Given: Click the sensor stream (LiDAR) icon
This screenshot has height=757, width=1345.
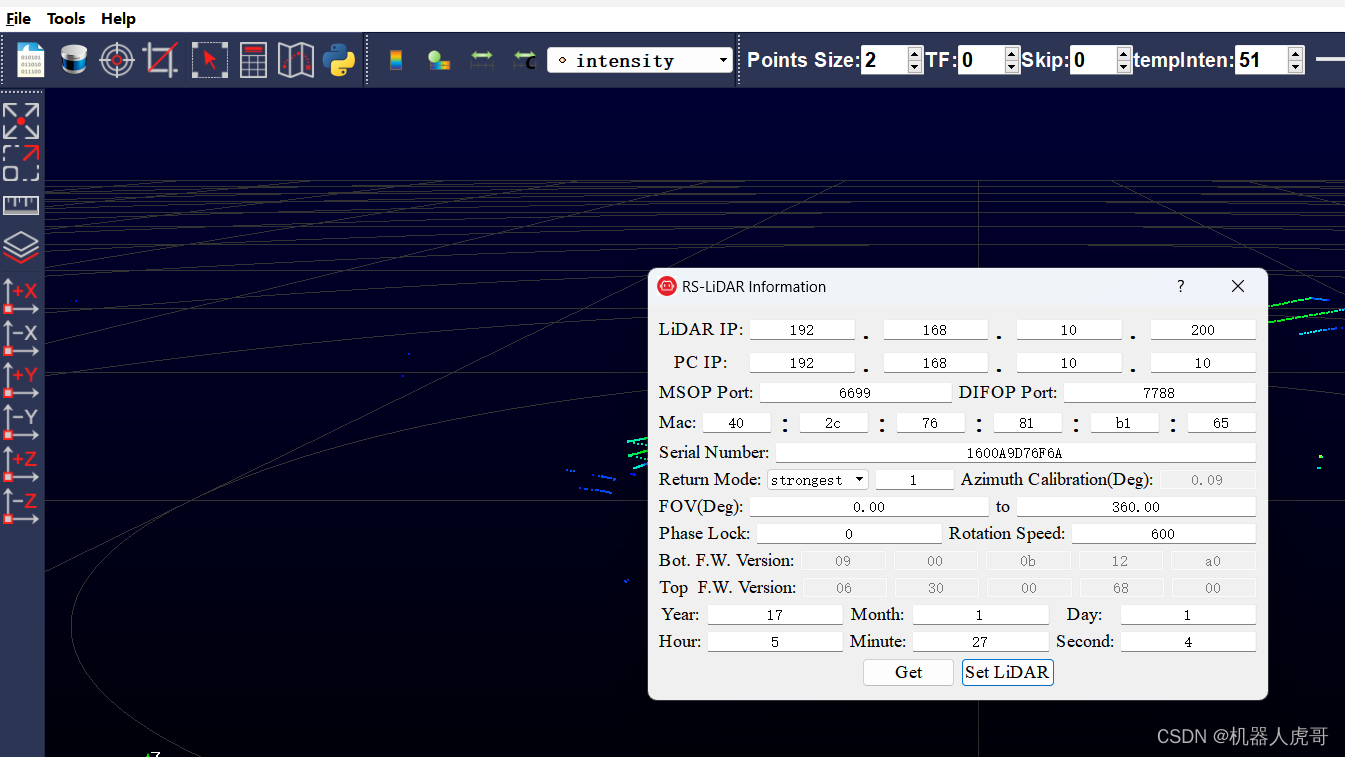Looking at the screenshot, I should (x=74, y=60).
